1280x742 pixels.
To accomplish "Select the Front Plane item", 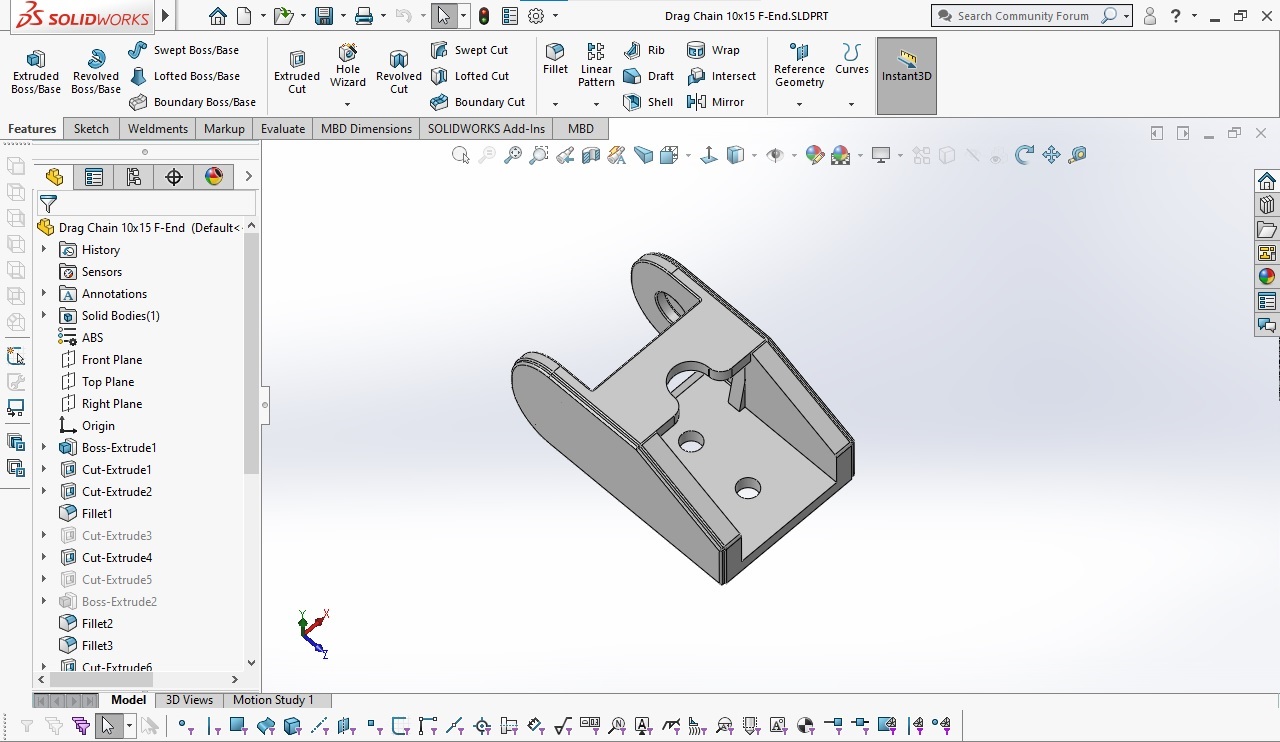I will click(101, 359).
